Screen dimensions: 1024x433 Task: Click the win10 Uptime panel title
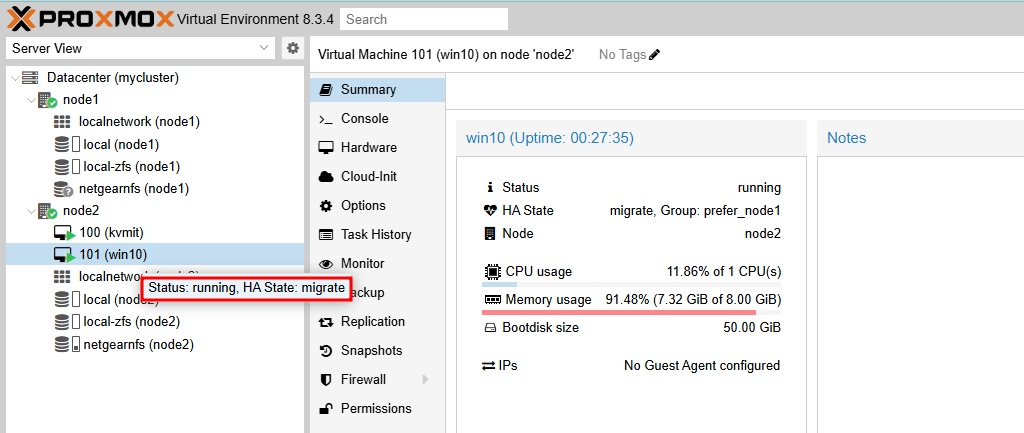pyautogui.click(x=550, y=138)
